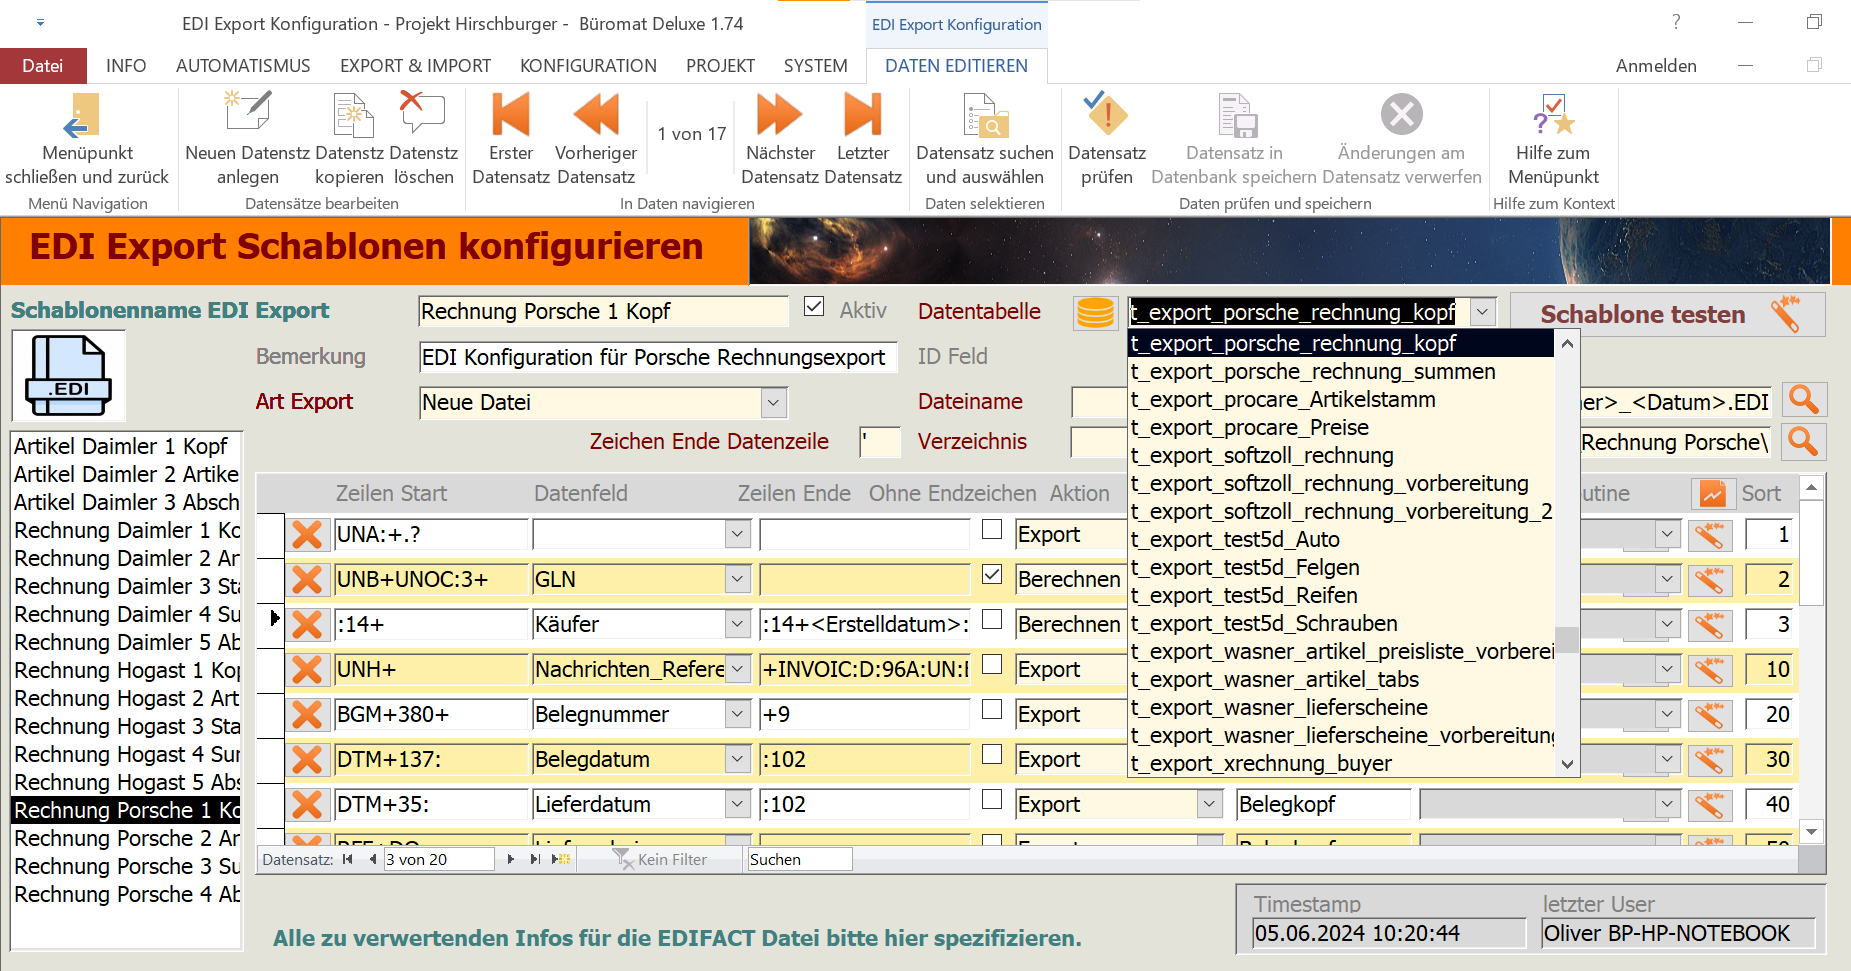Click the Erster Datensatz navigation icon
This screenshot has width=1851, height=971.
[x=510, y=116]
